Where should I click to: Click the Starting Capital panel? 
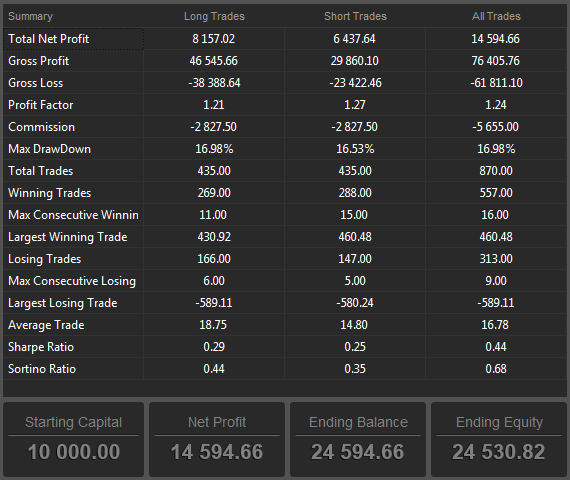(x=73, y=439)
